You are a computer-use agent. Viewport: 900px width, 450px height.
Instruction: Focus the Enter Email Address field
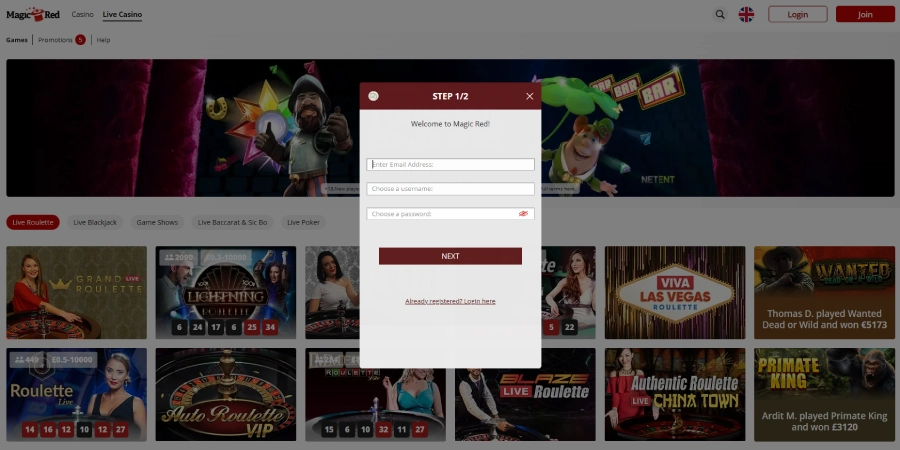click(x=450, y=165)
